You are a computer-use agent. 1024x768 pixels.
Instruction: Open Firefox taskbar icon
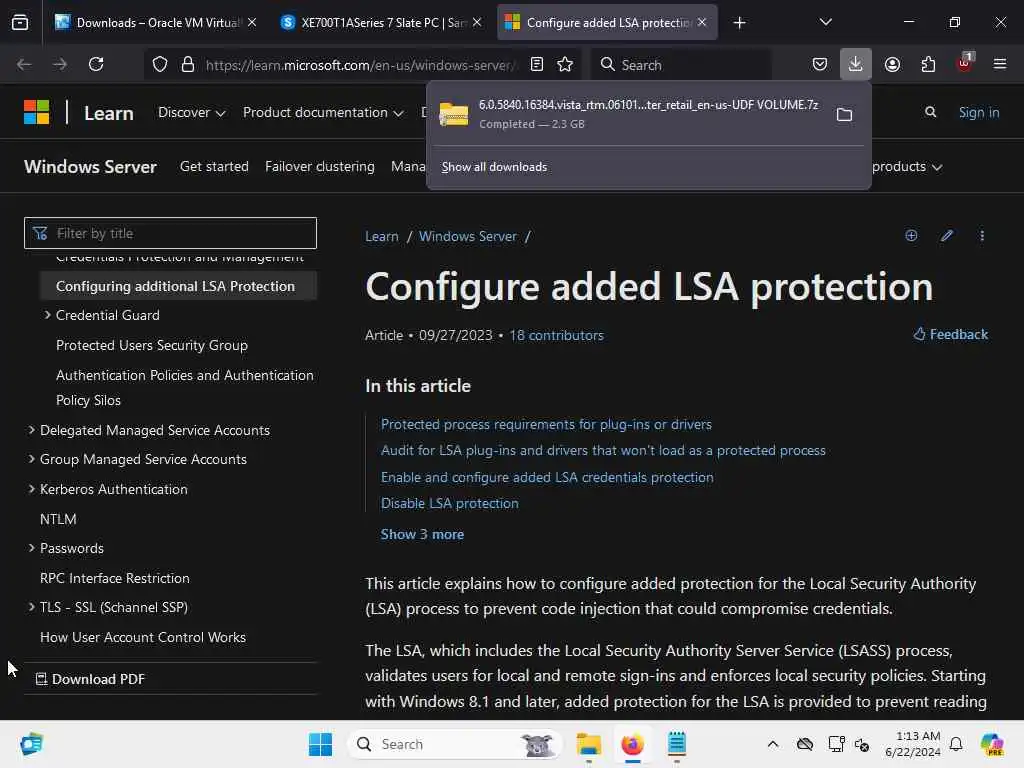[x=632, y=744]
